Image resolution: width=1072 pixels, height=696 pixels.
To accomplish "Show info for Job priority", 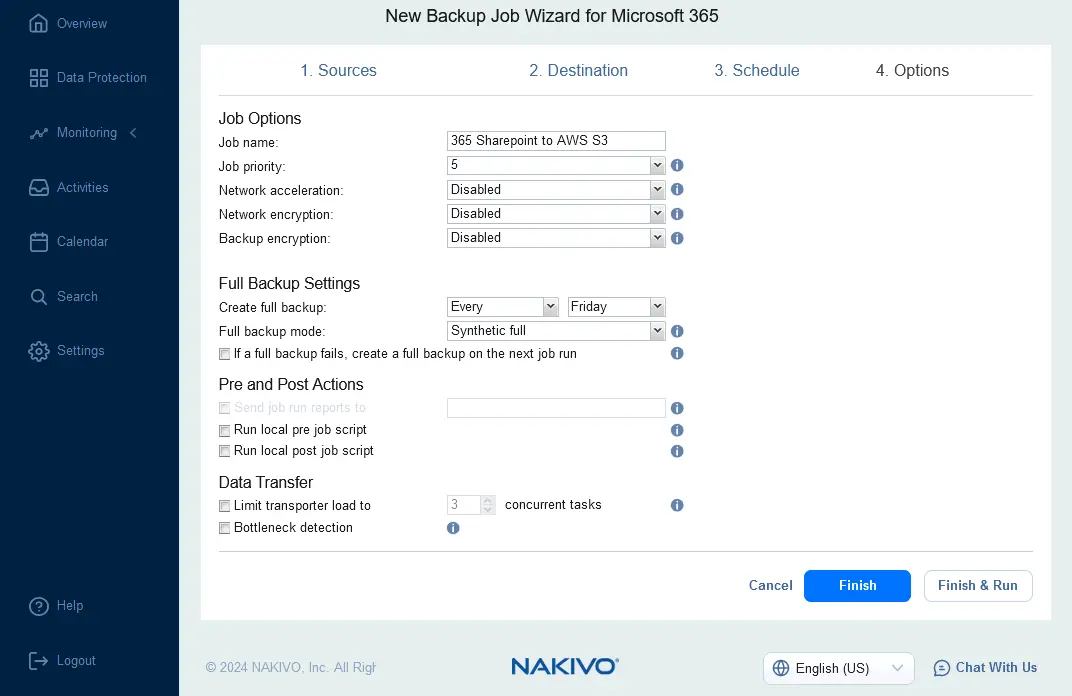I will (677, 165).
